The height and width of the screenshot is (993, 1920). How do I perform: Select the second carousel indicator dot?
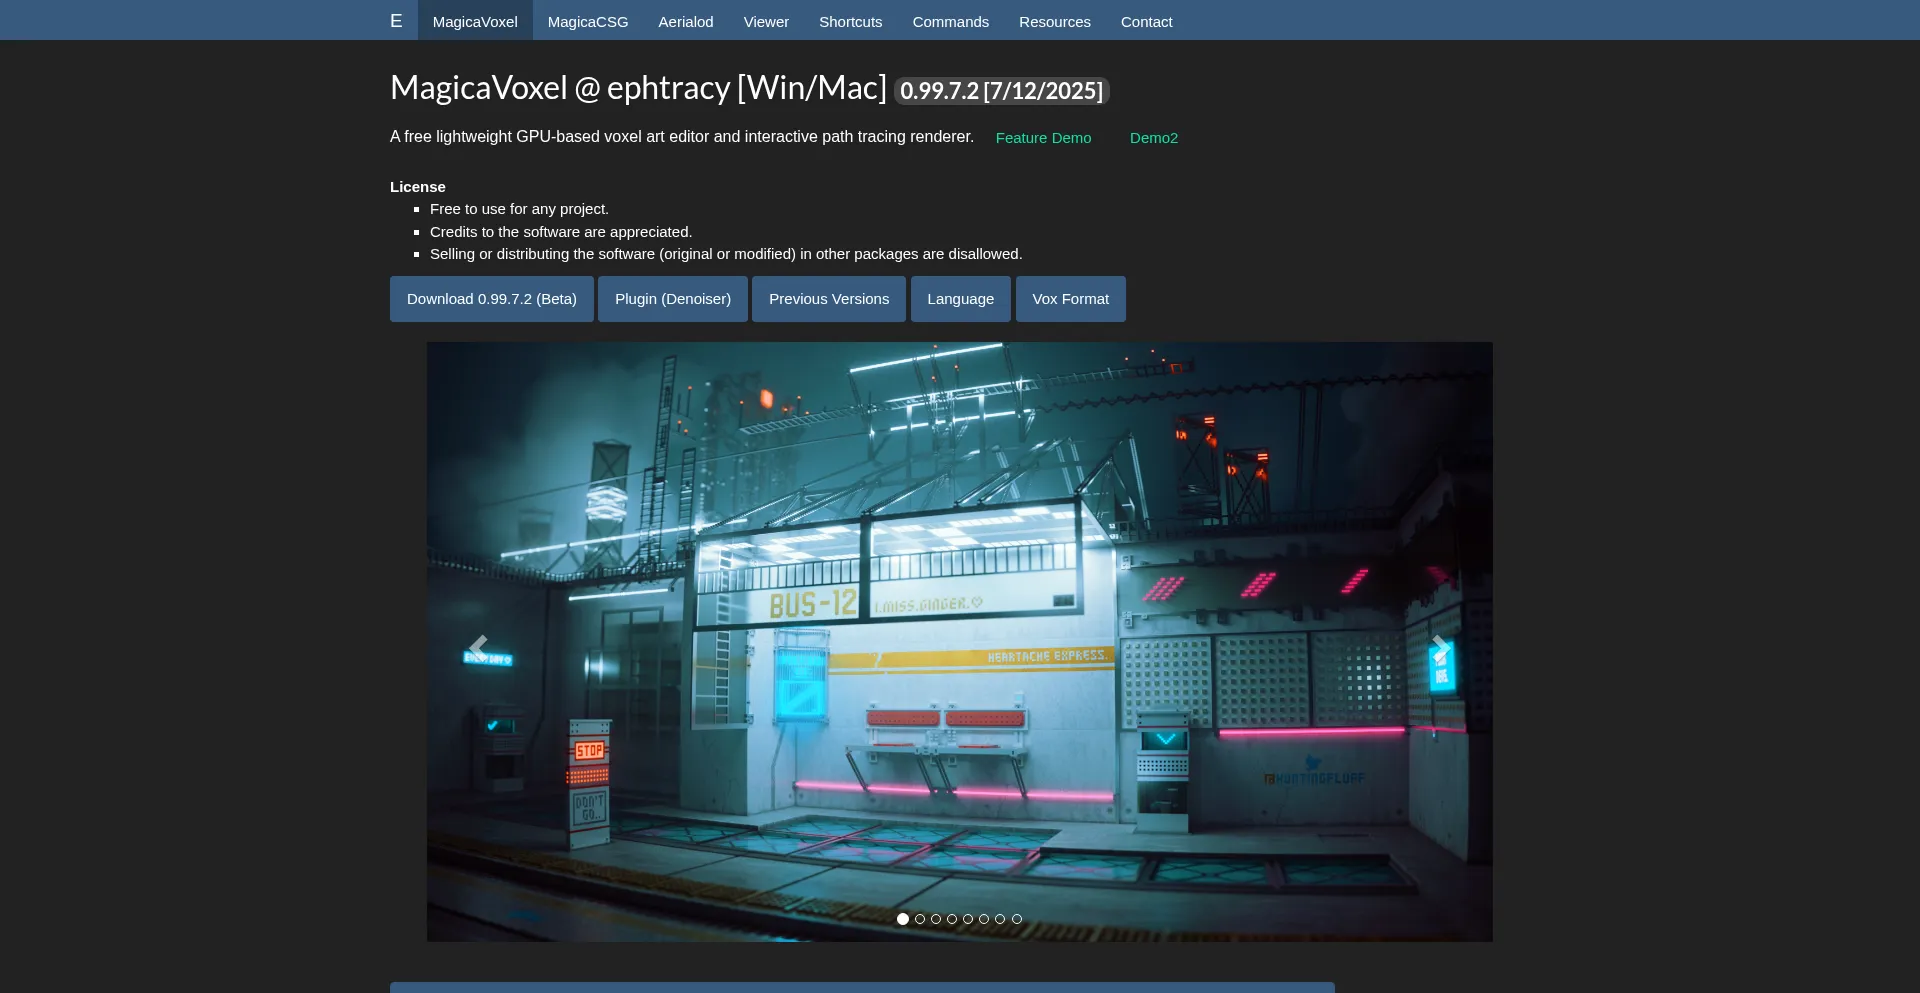pos(920,919)
